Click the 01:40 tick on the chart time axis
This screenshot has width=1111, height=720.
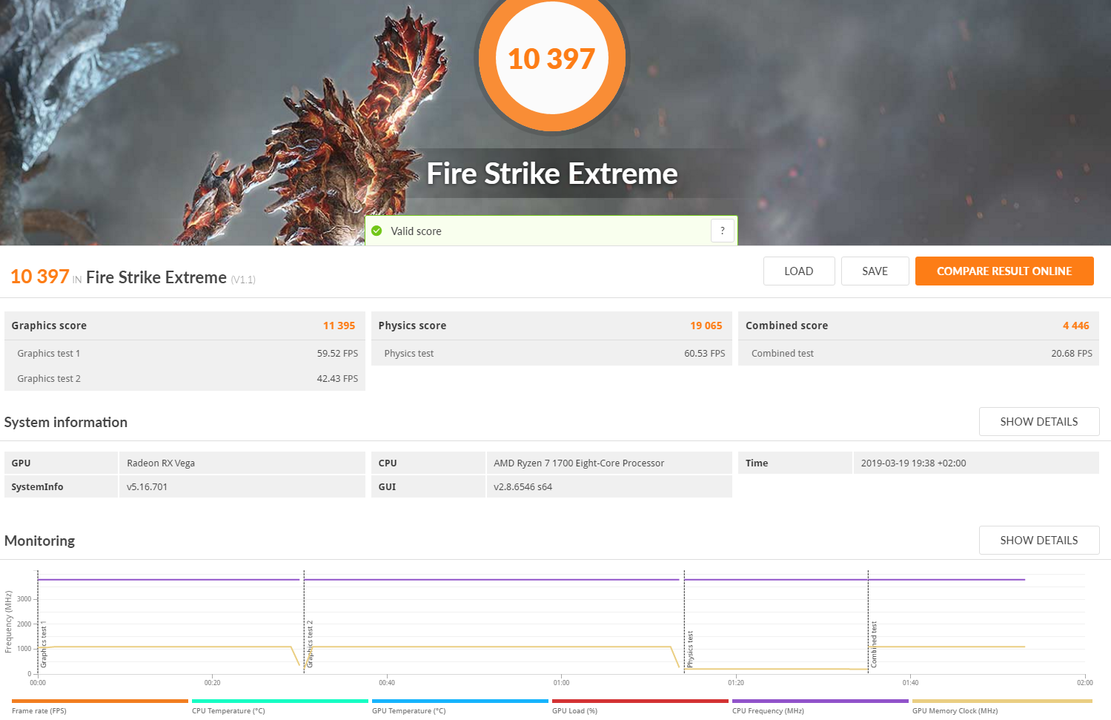(910, 682)
